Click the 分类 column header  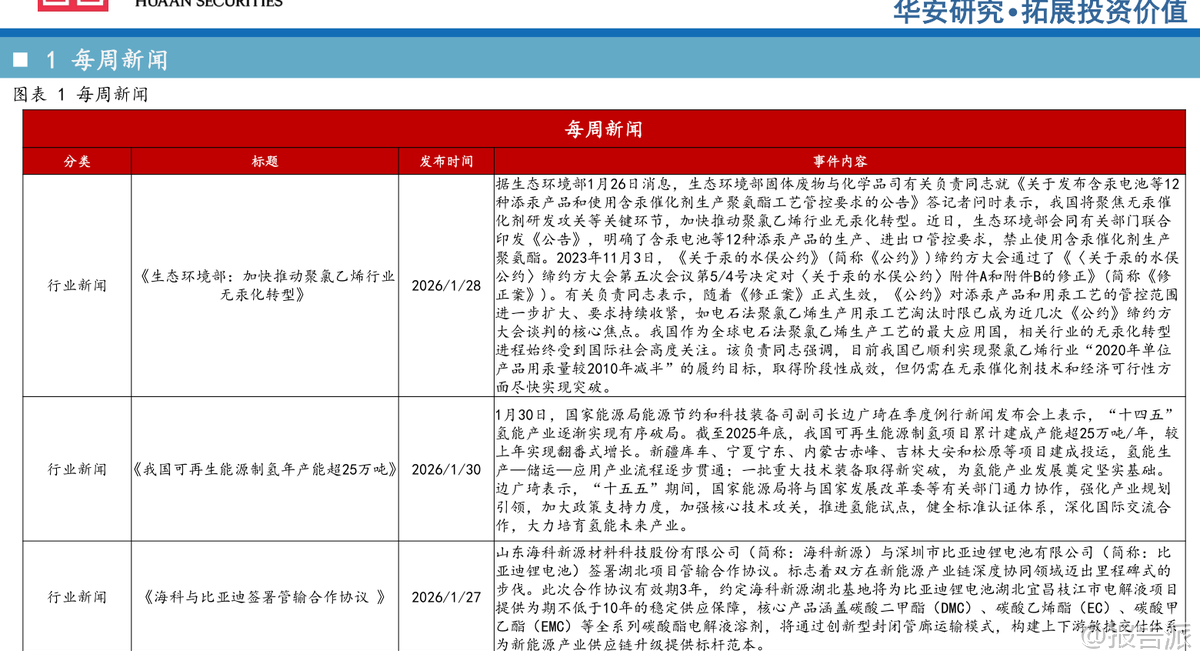(77, 162)
